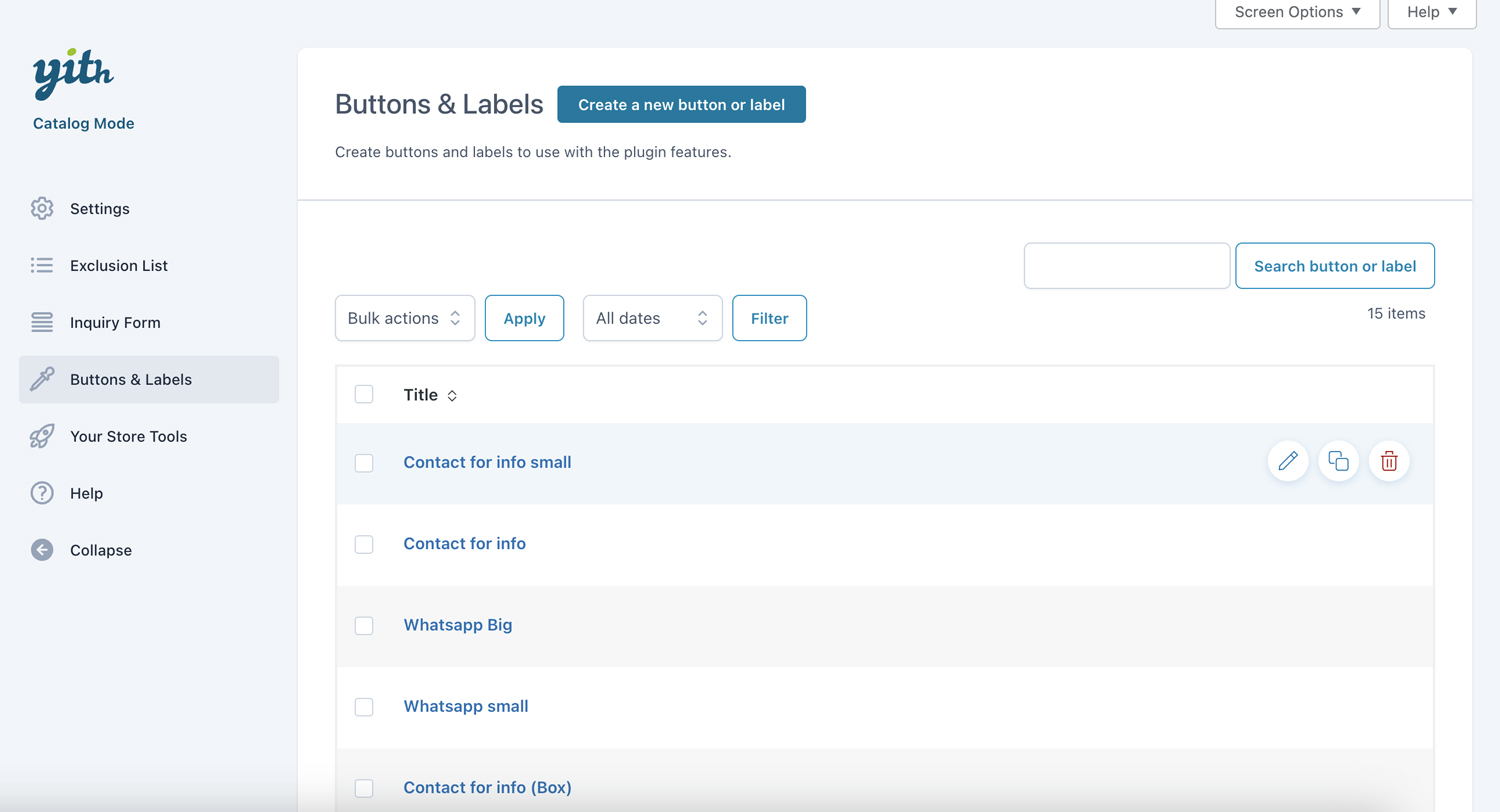Open the Whatsapp small label link
The height and width of the screenshot is (812, 1500).
coord(465,706)
